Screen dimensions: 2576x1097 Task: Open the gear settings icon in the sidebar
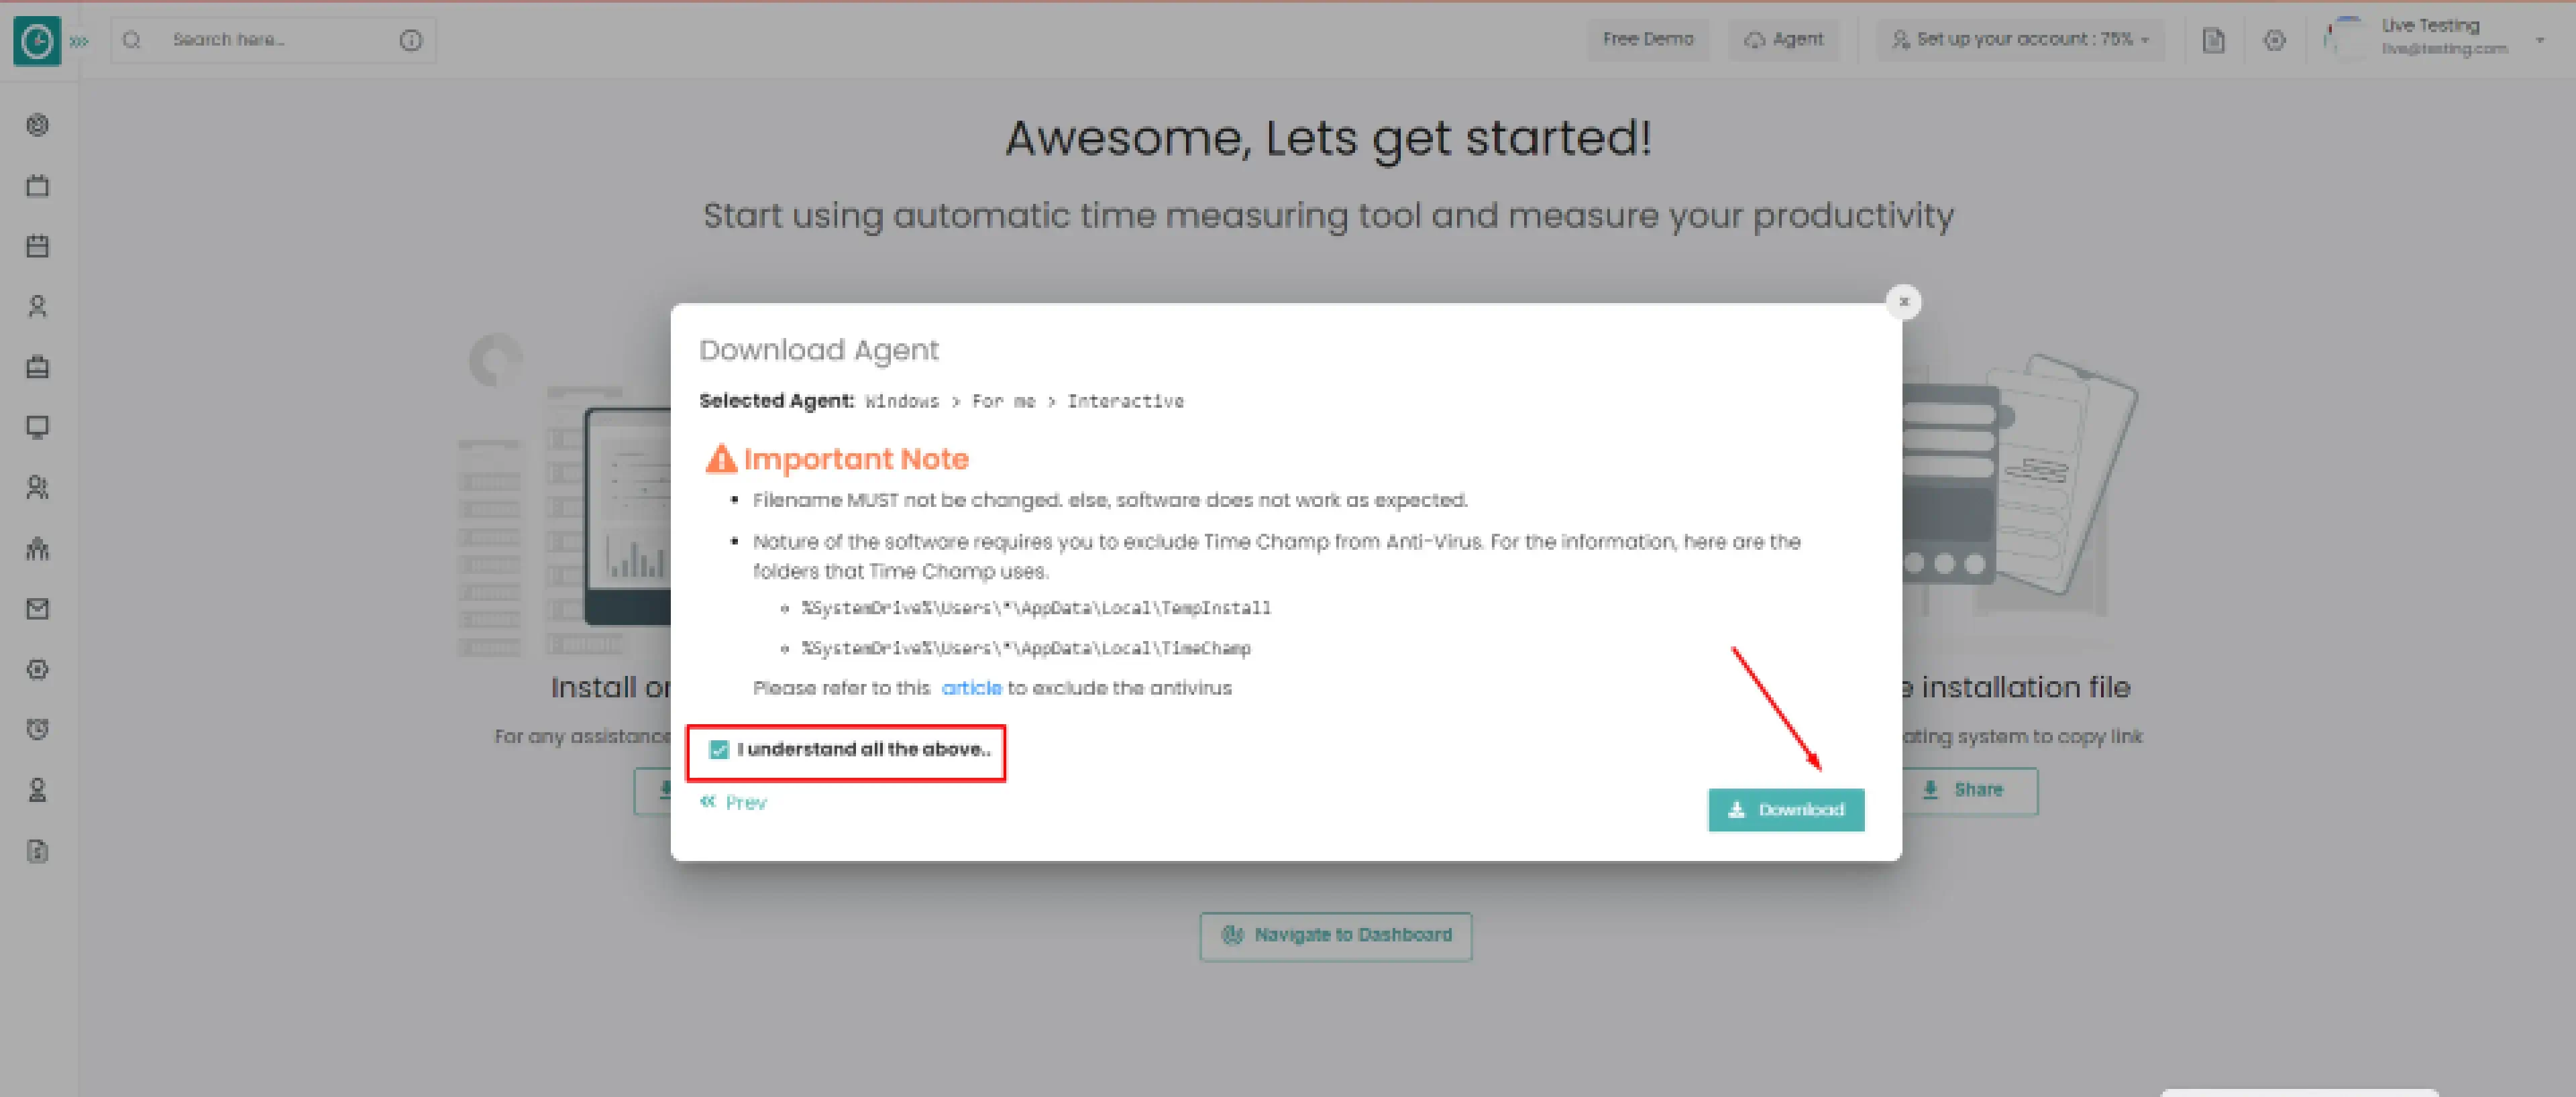coord(38,669)
